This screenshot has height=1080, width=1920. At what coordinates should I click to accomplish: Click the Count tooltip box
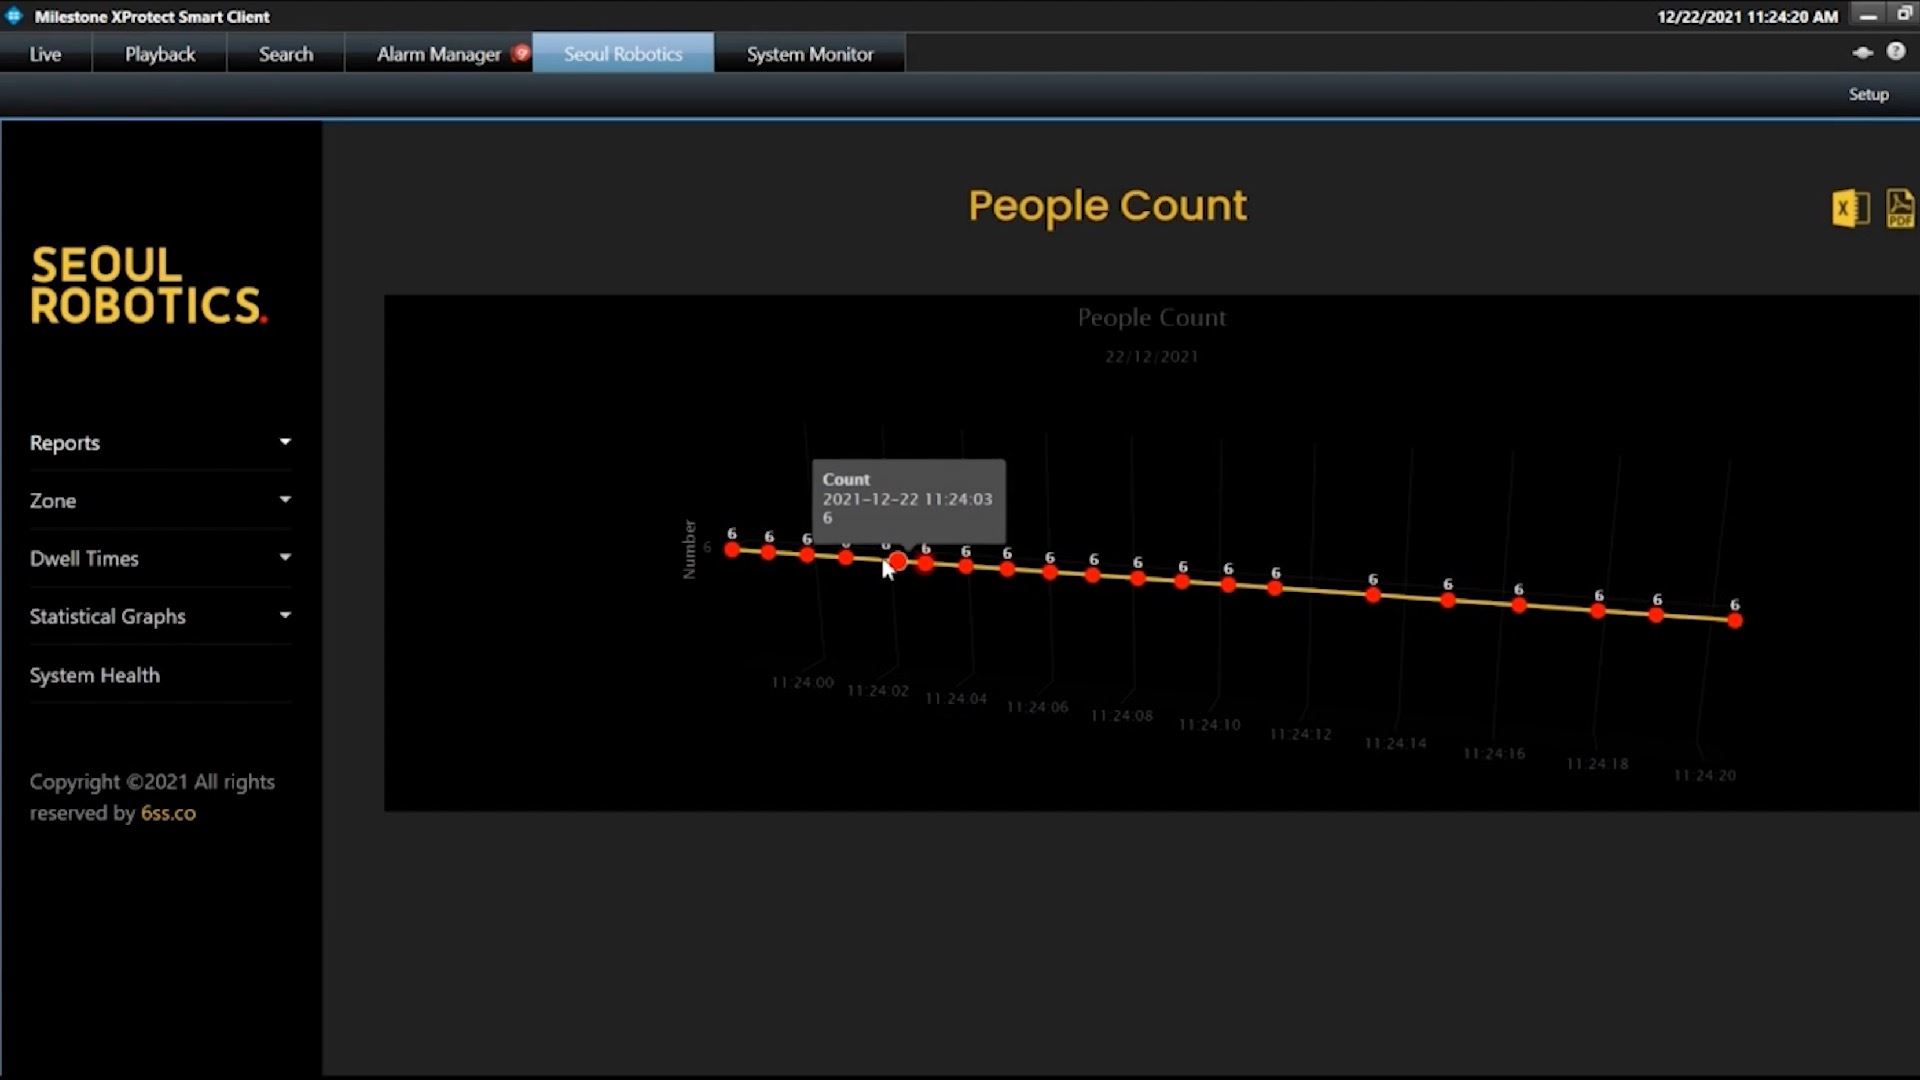pyautogui.click(x=908, y=500)
